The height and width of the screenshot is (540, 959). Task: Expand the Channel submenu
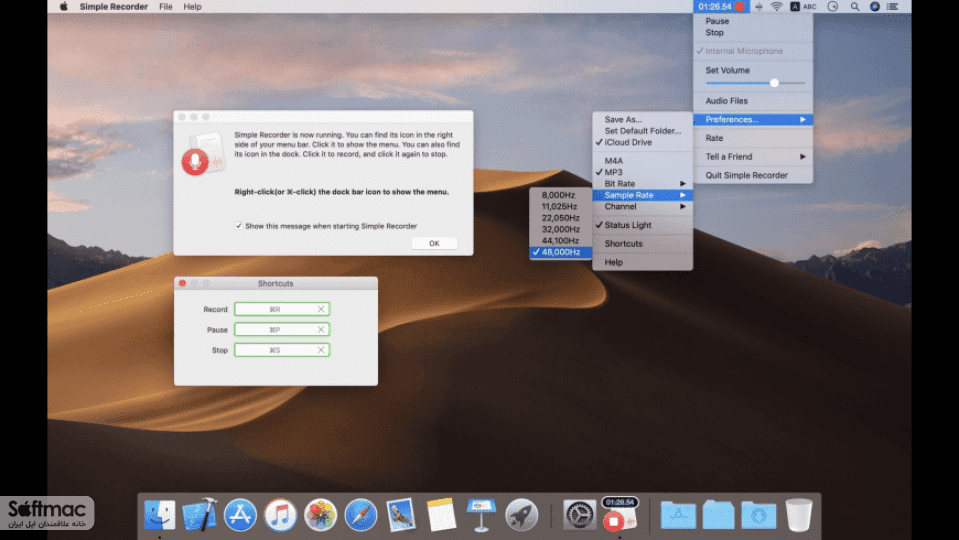pos(642,207)
